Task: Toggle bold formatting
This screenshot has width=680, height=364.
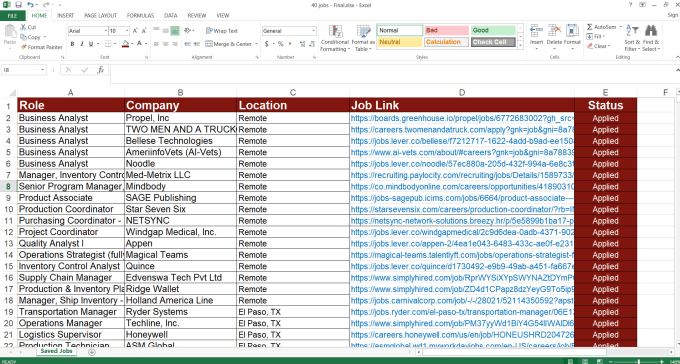Action: 72,44
